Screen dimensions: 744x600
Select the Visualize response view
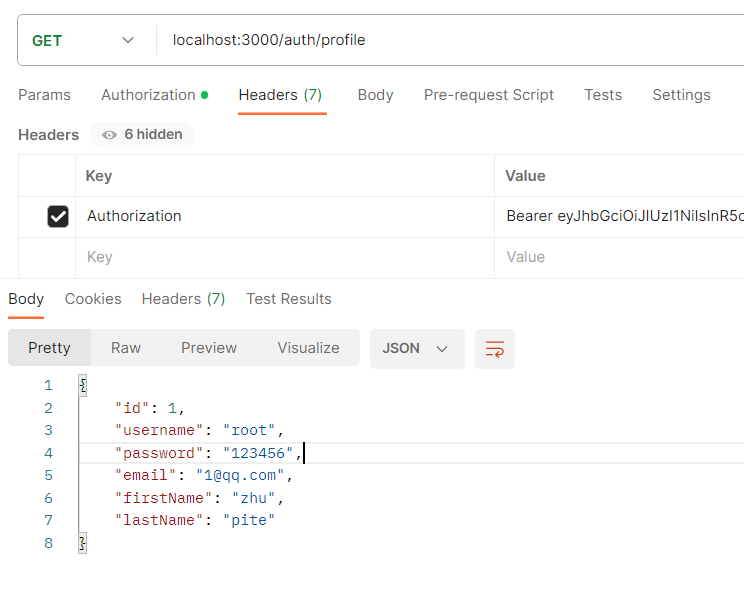(308, 348)
